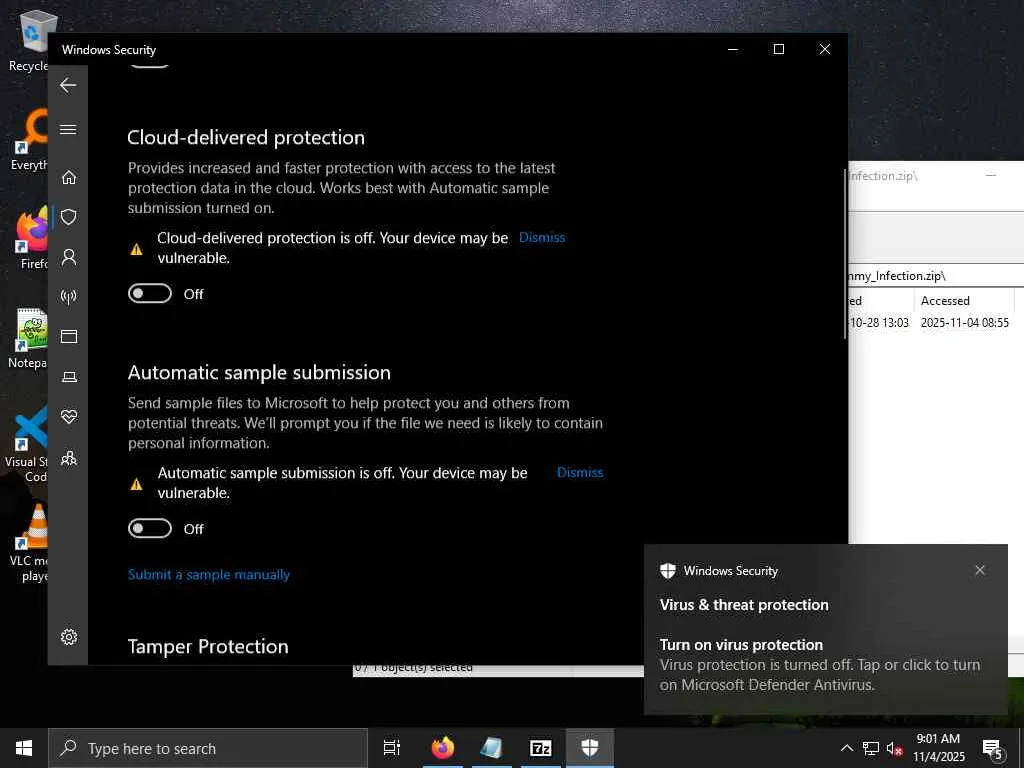Go back using the back arrow

pyautogui.click(x=68, y=85)
